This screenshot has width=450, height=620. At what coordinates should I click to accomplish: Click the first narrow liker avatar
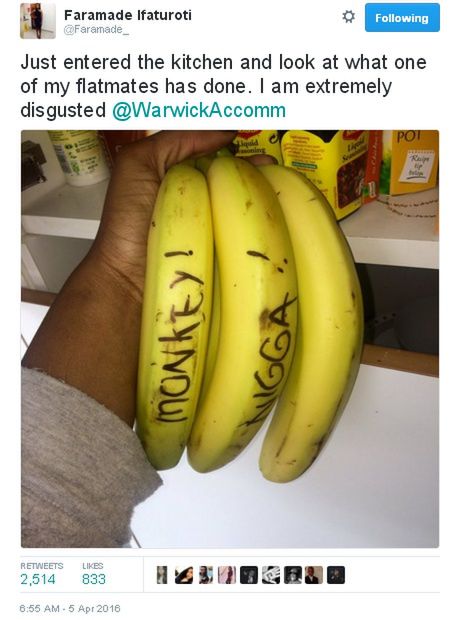(162, 575)
